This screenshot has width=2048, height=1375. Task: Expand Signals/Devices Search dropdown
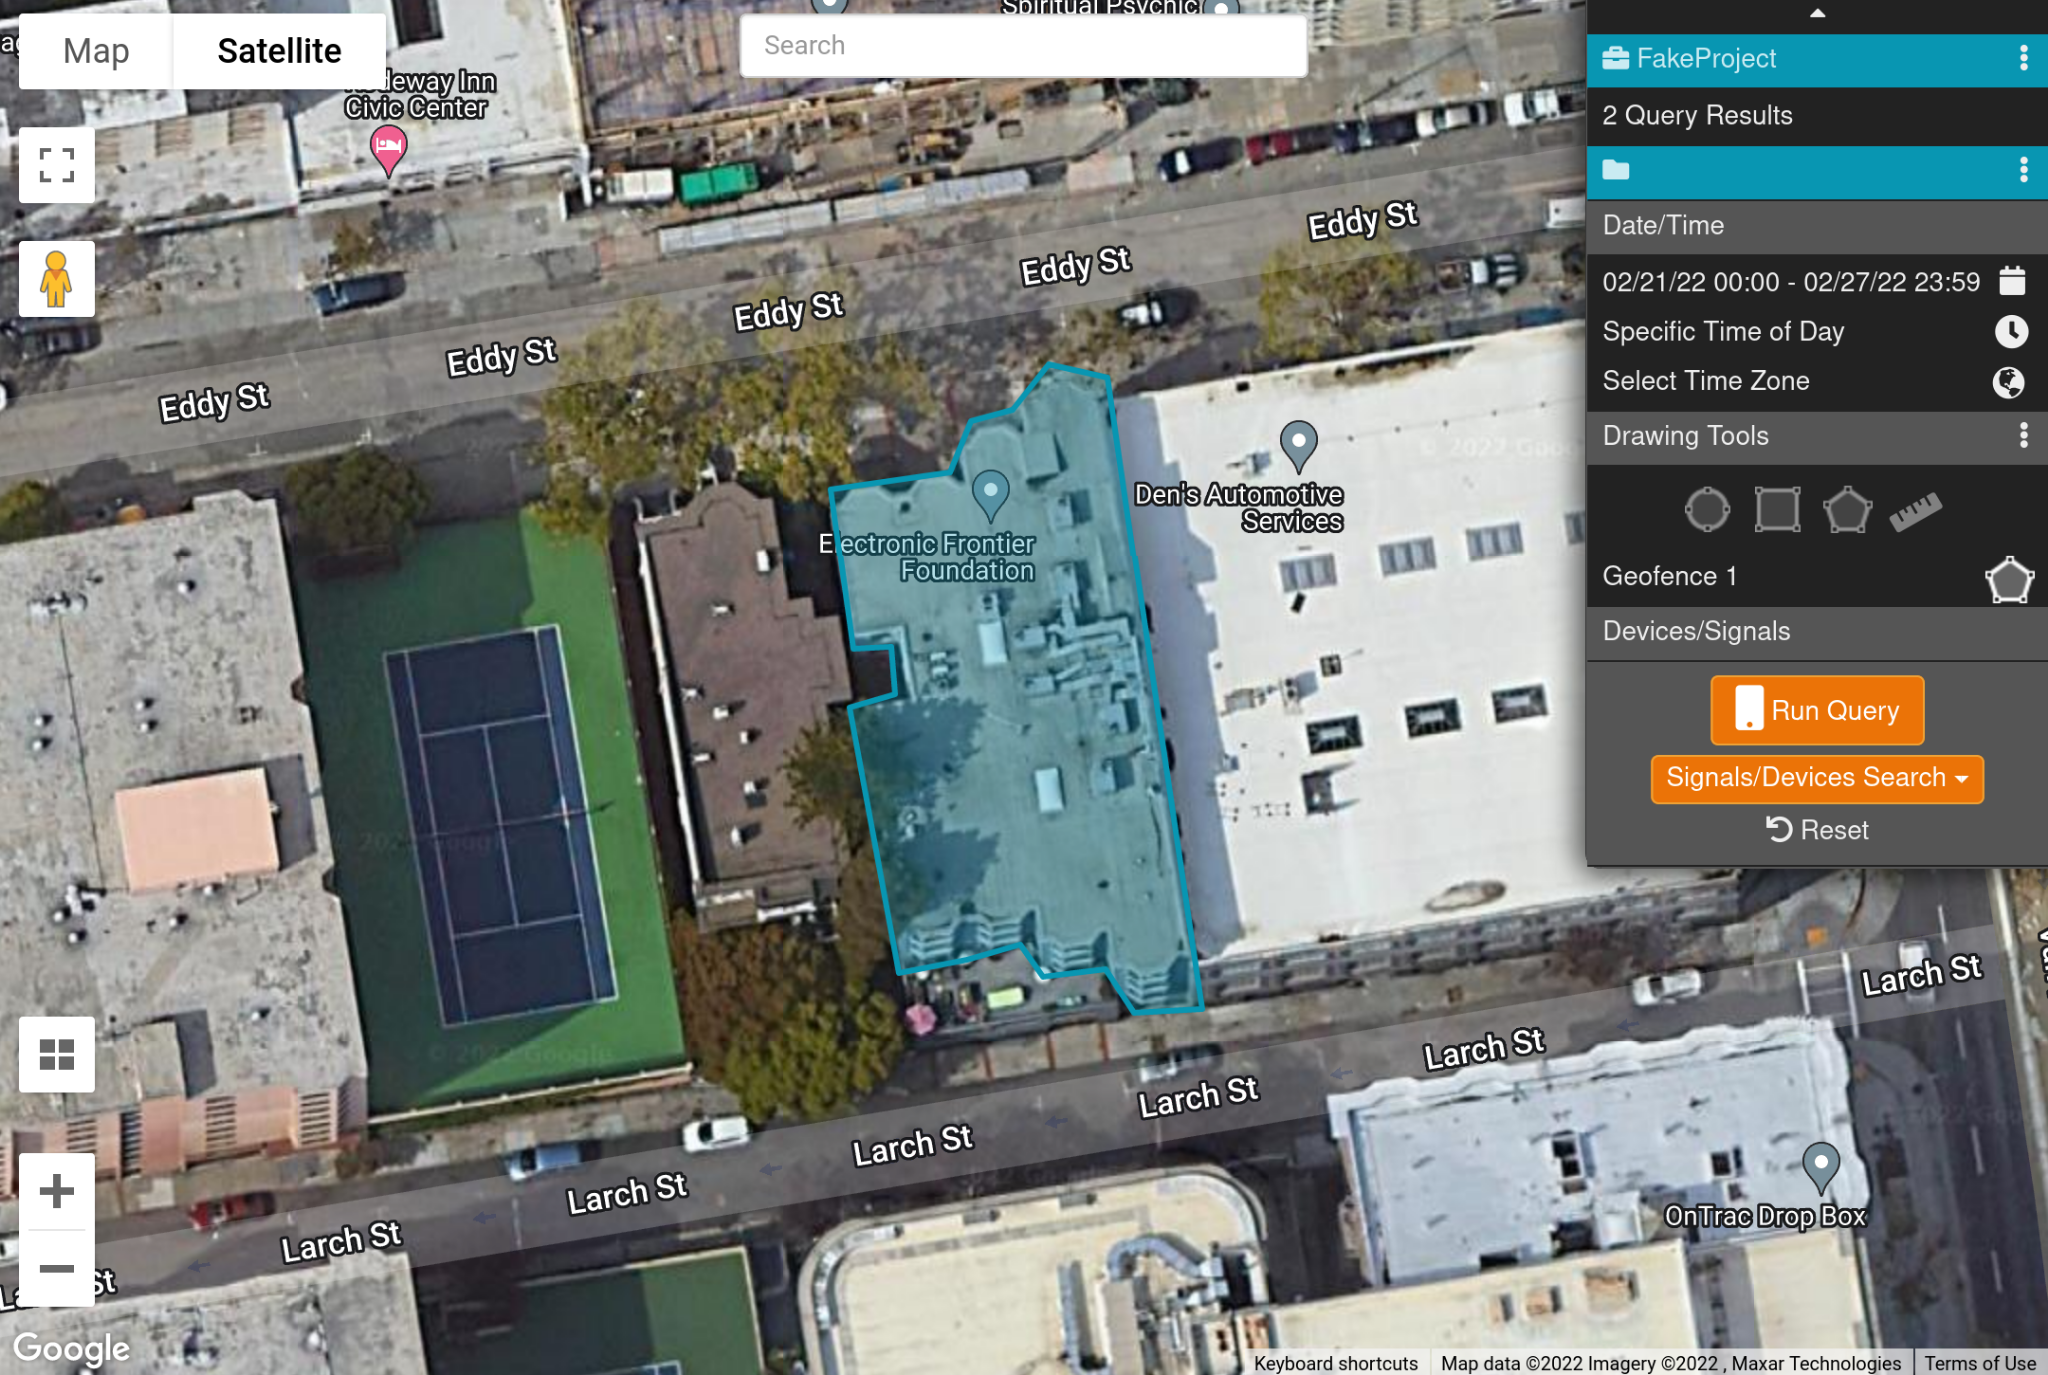click(1817, 778)
